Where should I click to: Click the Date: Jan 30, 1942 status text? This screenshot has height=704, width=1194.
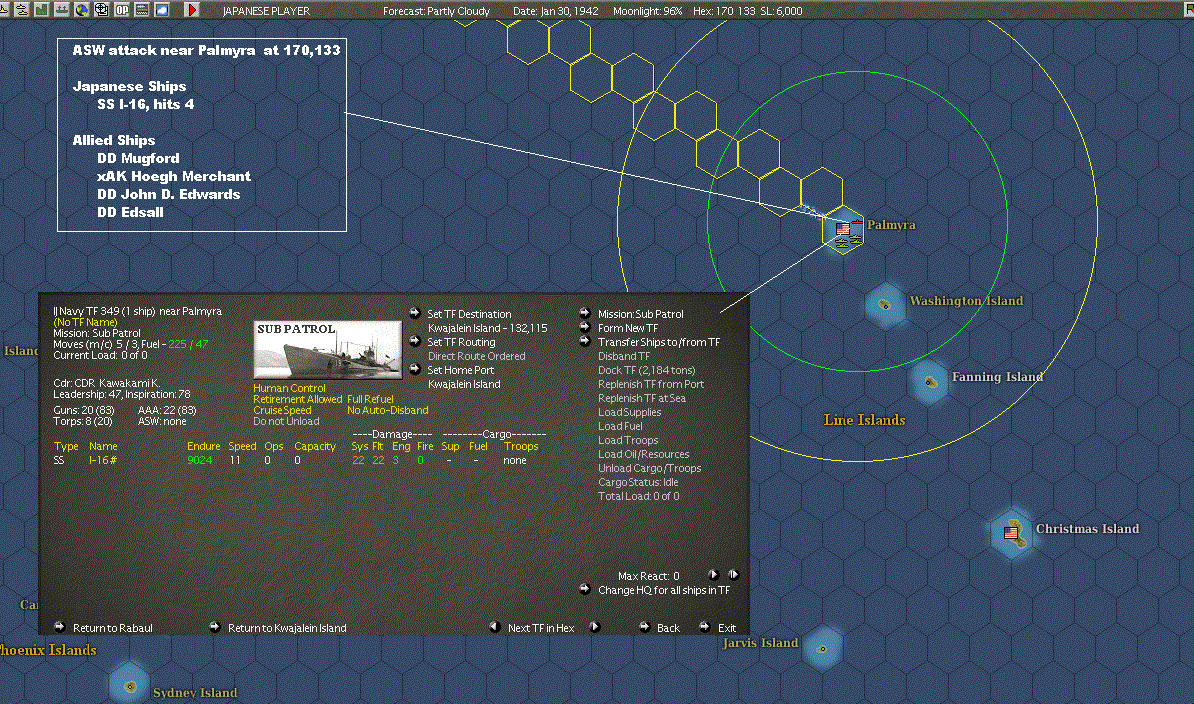pyautogui.click(x=556, y=11)
